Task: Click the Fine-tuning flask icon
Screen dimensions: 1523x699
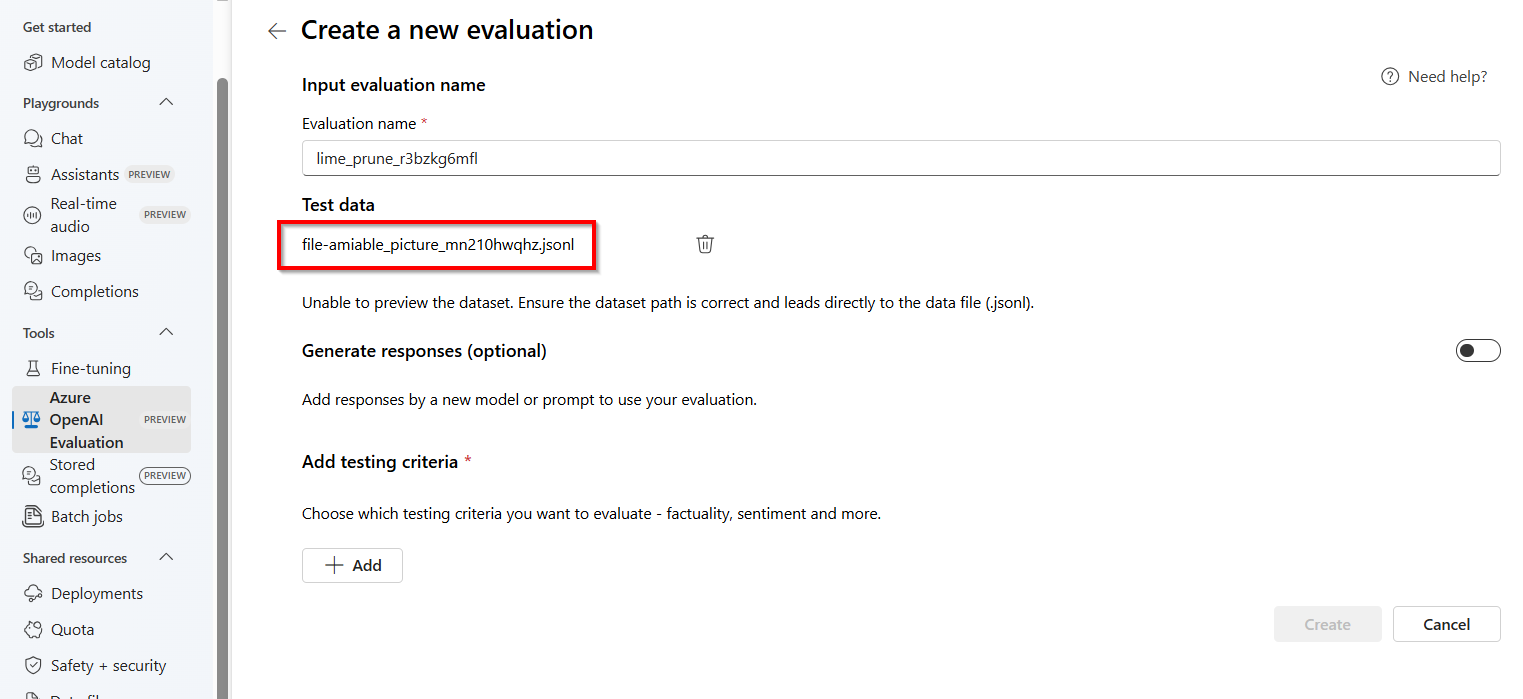Action: coord(33,369)
